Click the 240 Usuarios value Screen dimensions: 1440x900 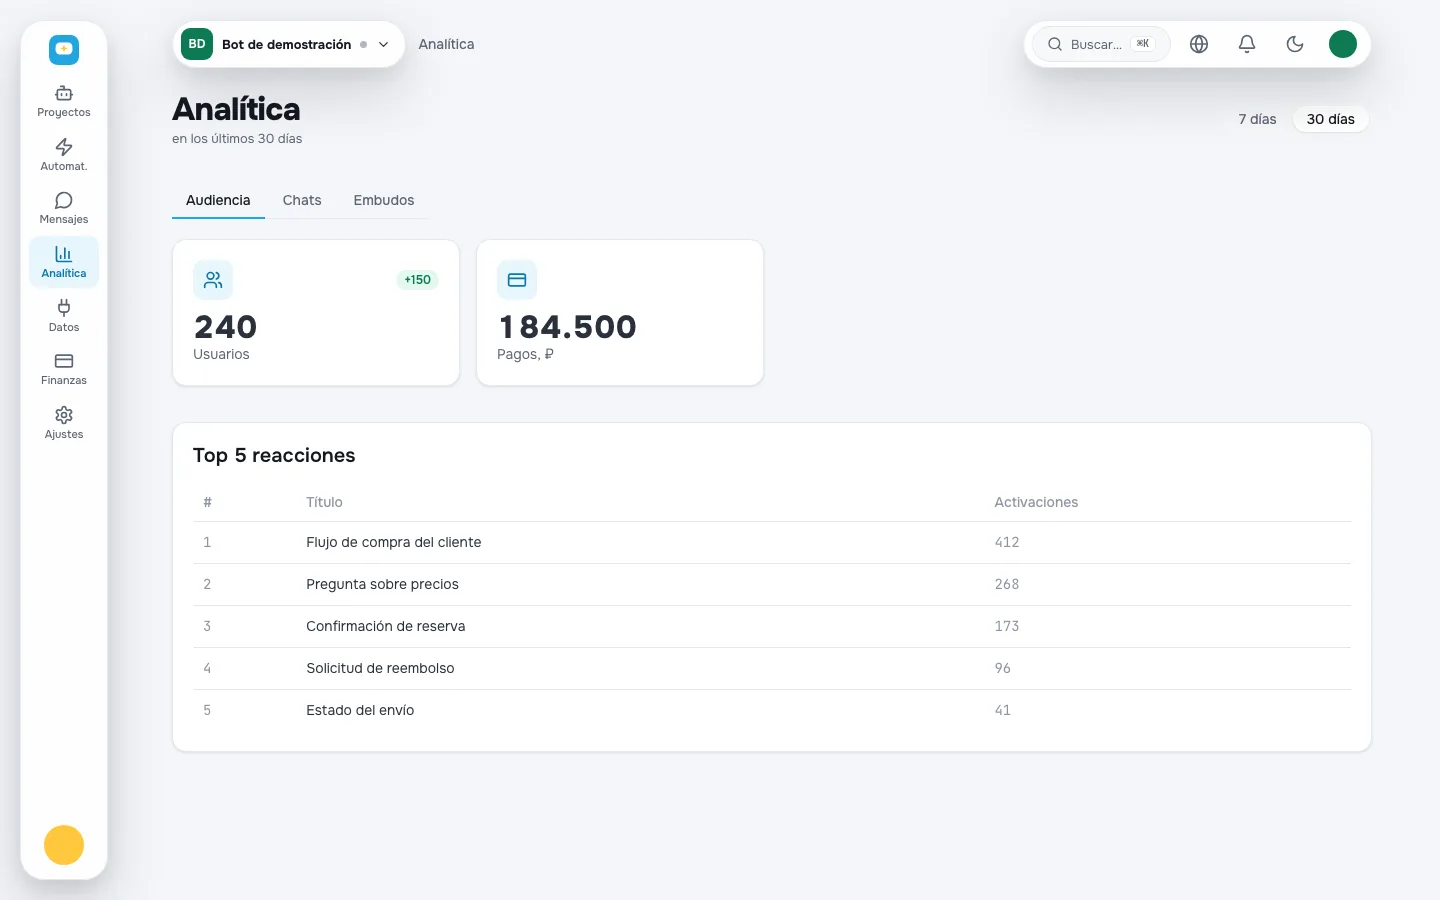pyautogui.click(x=226, y=327)
